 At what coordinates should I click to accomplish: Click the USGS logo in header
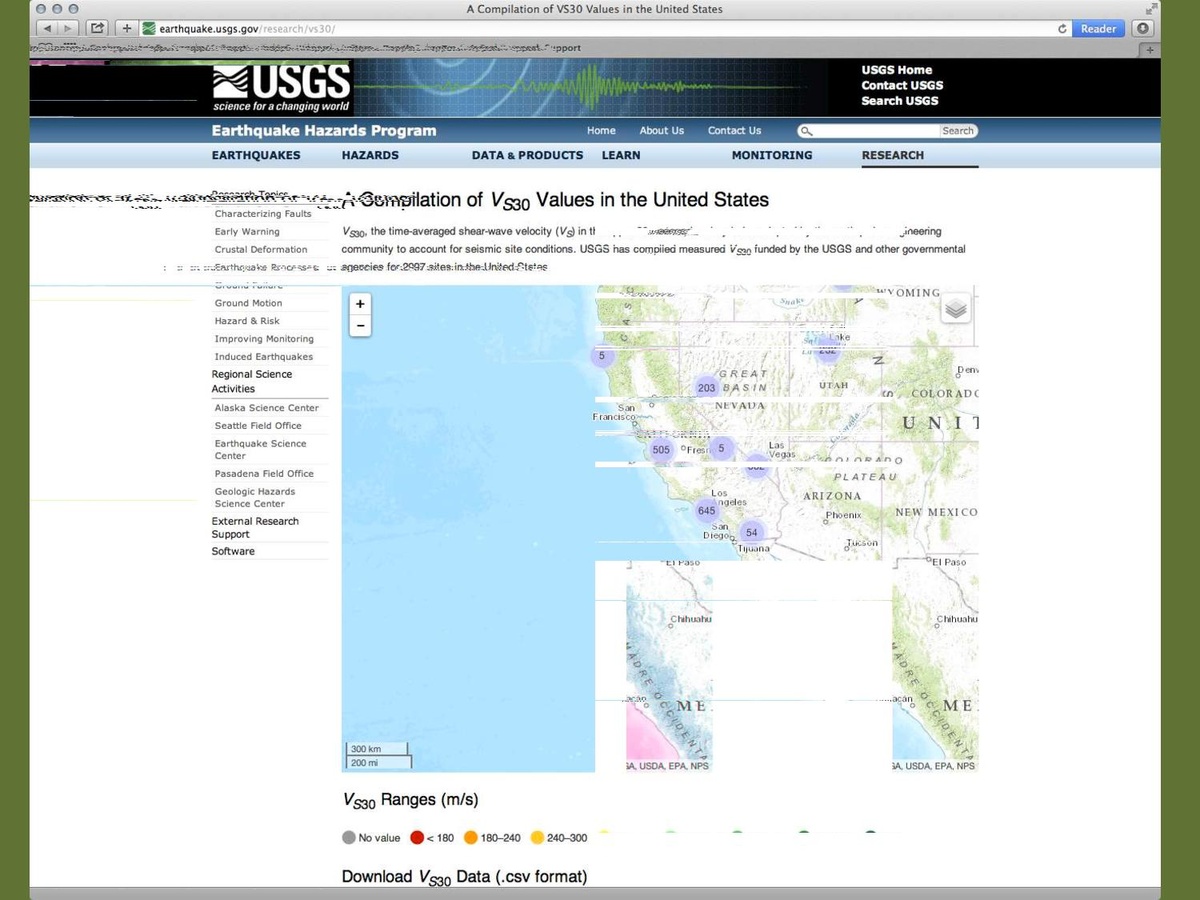tap(281, 87)
